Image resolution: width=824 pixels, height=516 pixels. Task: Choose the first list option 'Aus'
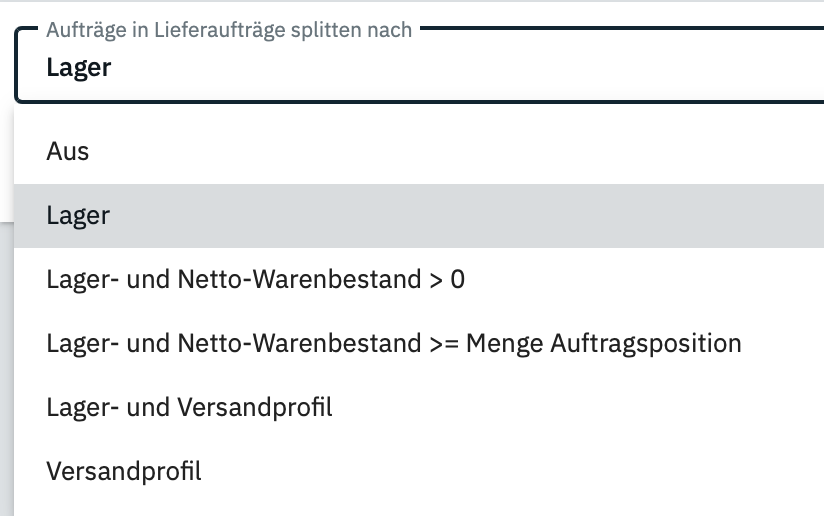coord(419,151)
